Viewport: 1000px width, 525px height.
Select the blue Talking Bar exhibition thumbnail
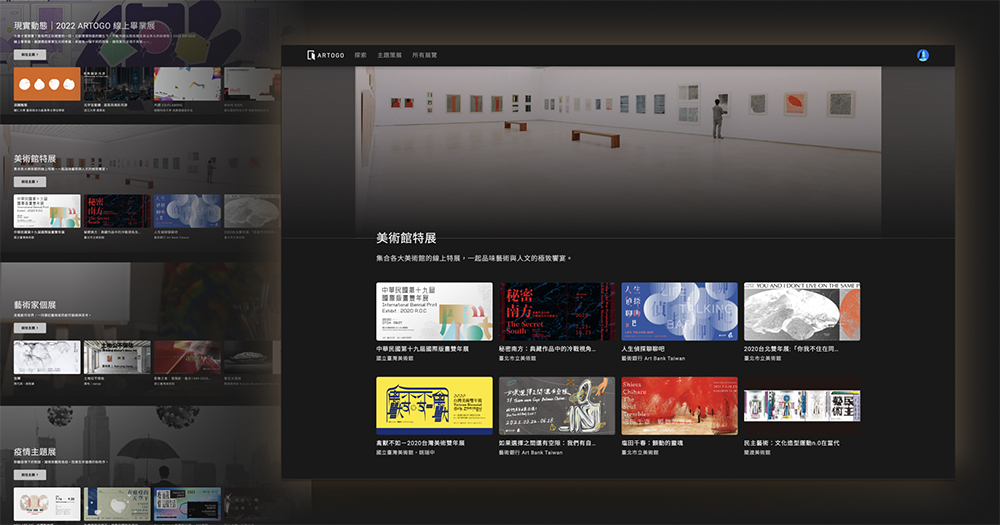[x=679, y=311]
